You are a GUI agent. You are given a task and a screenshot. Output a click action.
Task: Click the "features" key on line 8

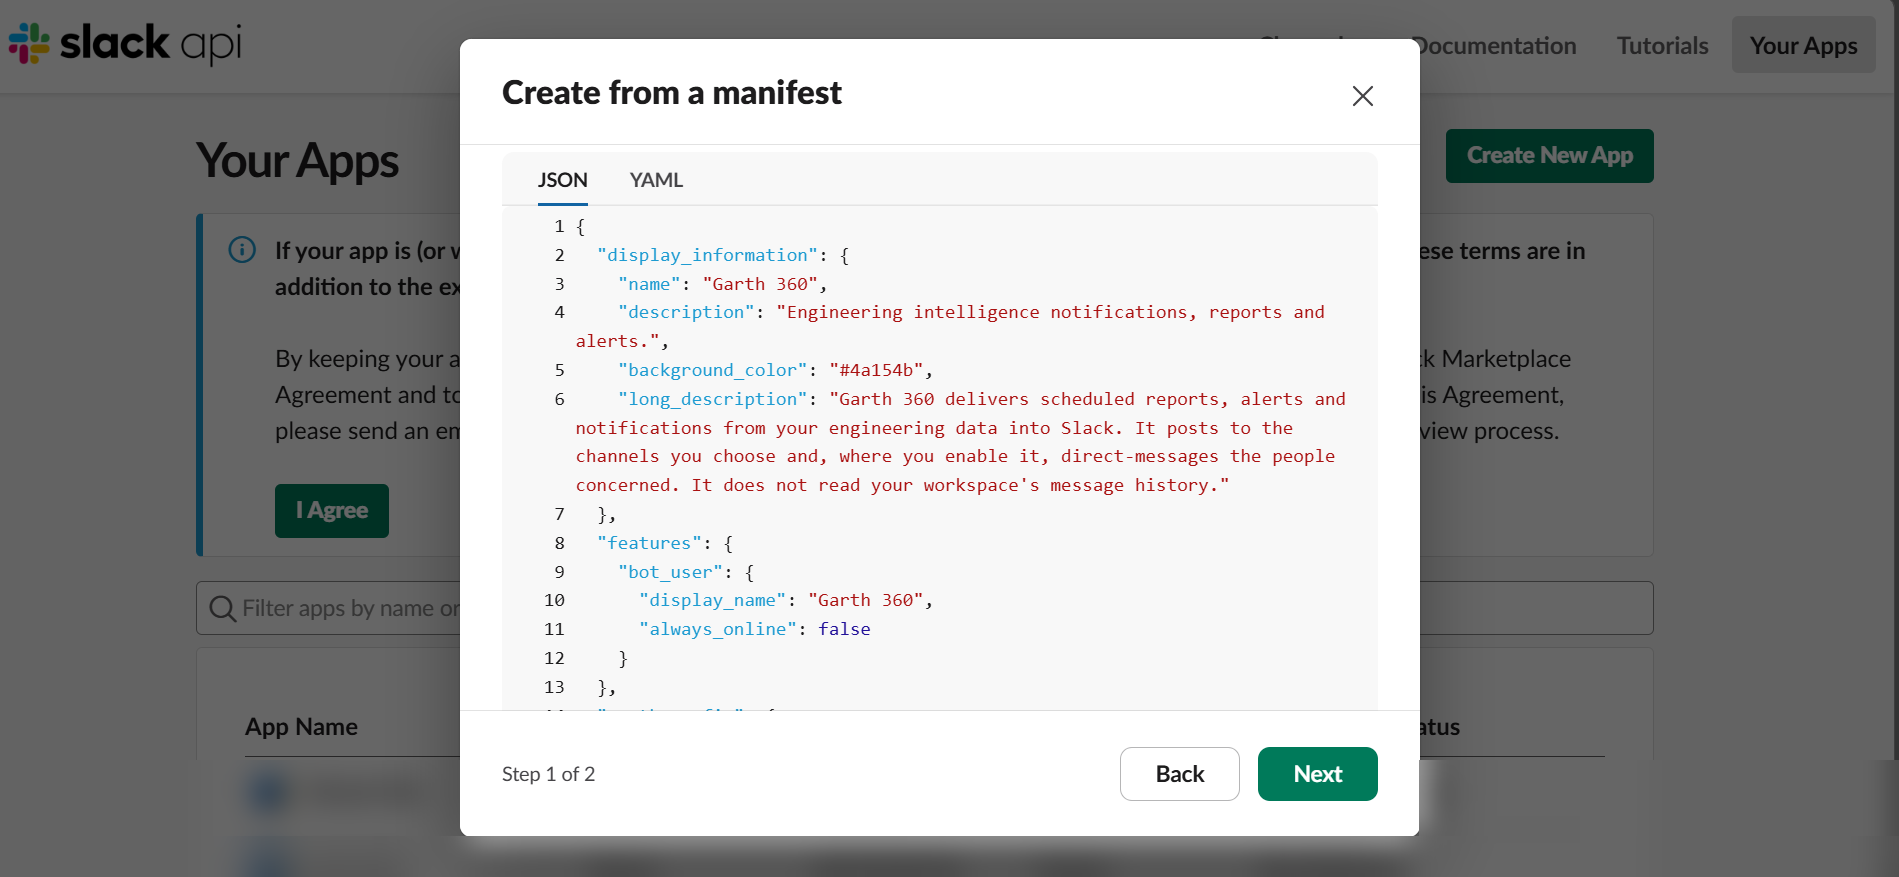tap(650, 543)
